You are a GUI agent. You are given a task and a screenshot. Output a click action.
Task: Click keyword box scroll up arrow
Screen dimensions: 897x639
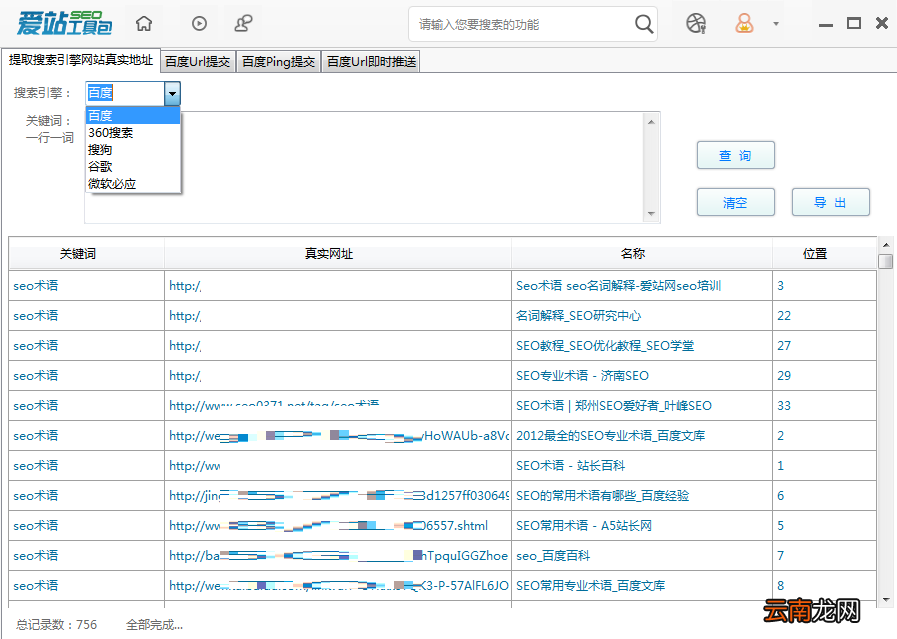(651, 121)
